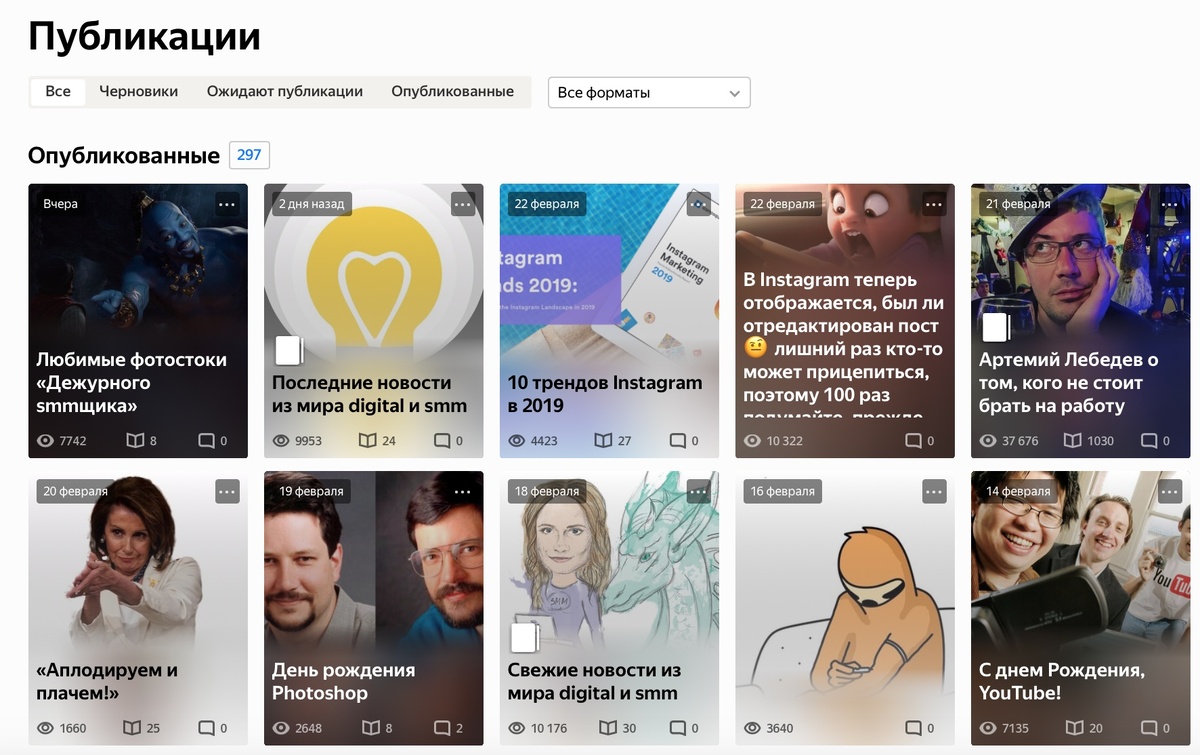Viewport: 1200px width, 755px height.
Task: Click views eye icon showing 3640
Action: (x=752, y=728)
